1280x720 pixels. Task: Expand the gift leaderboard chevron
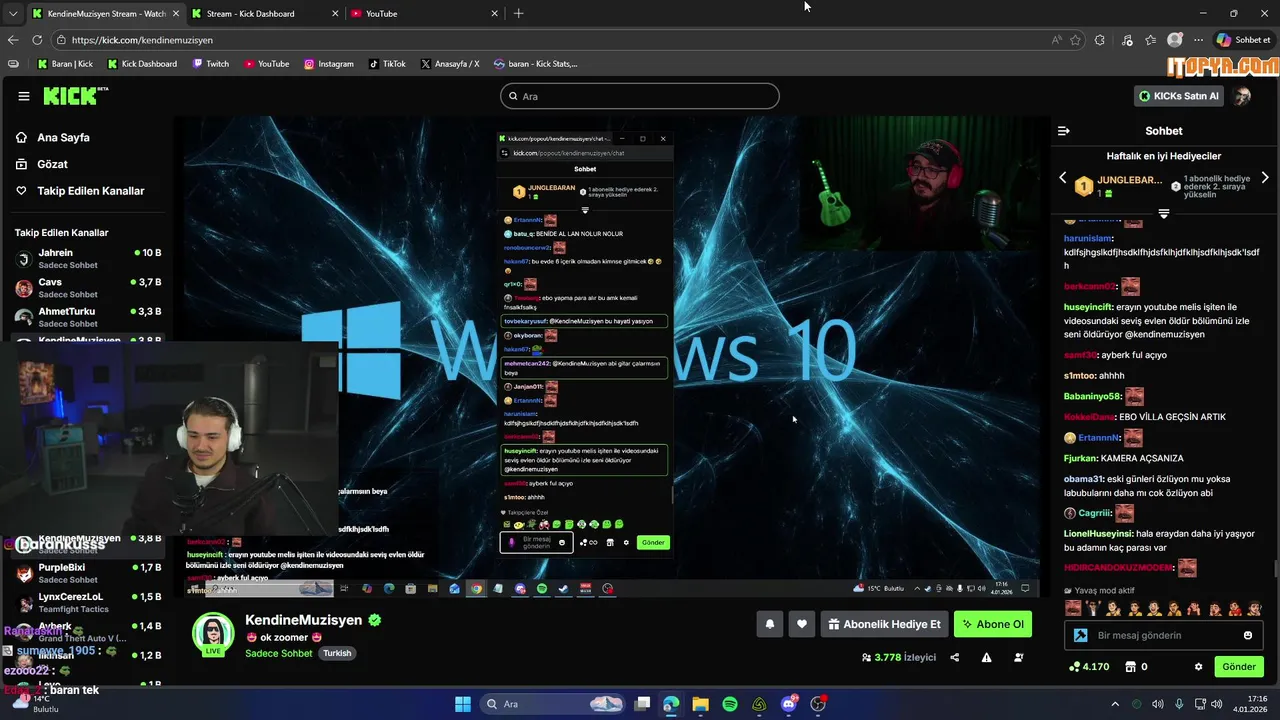pyautogui.click(x=1164, y=214)
